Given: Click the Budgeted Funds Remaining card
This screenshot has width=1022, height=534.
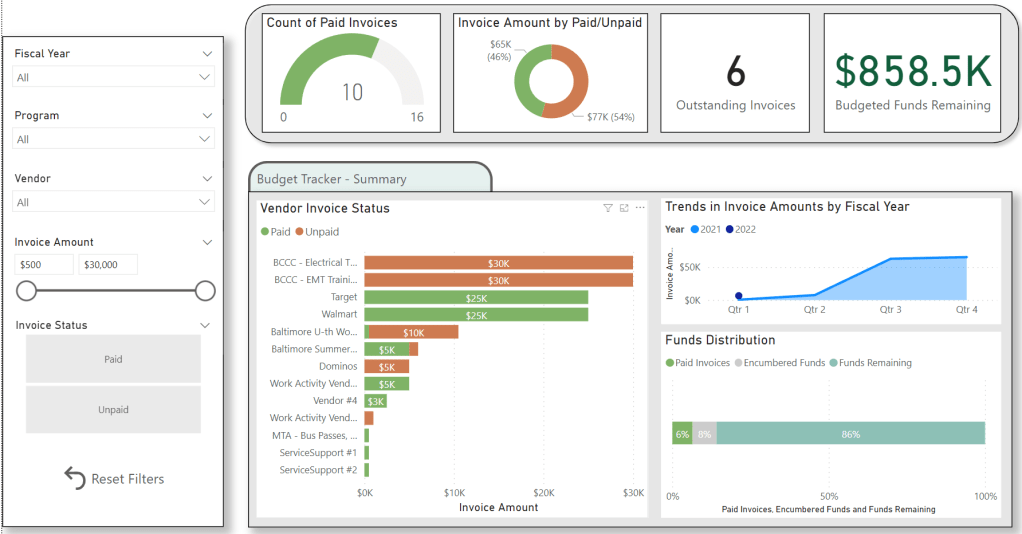Looking at the screenshot, I should point(912,73).
